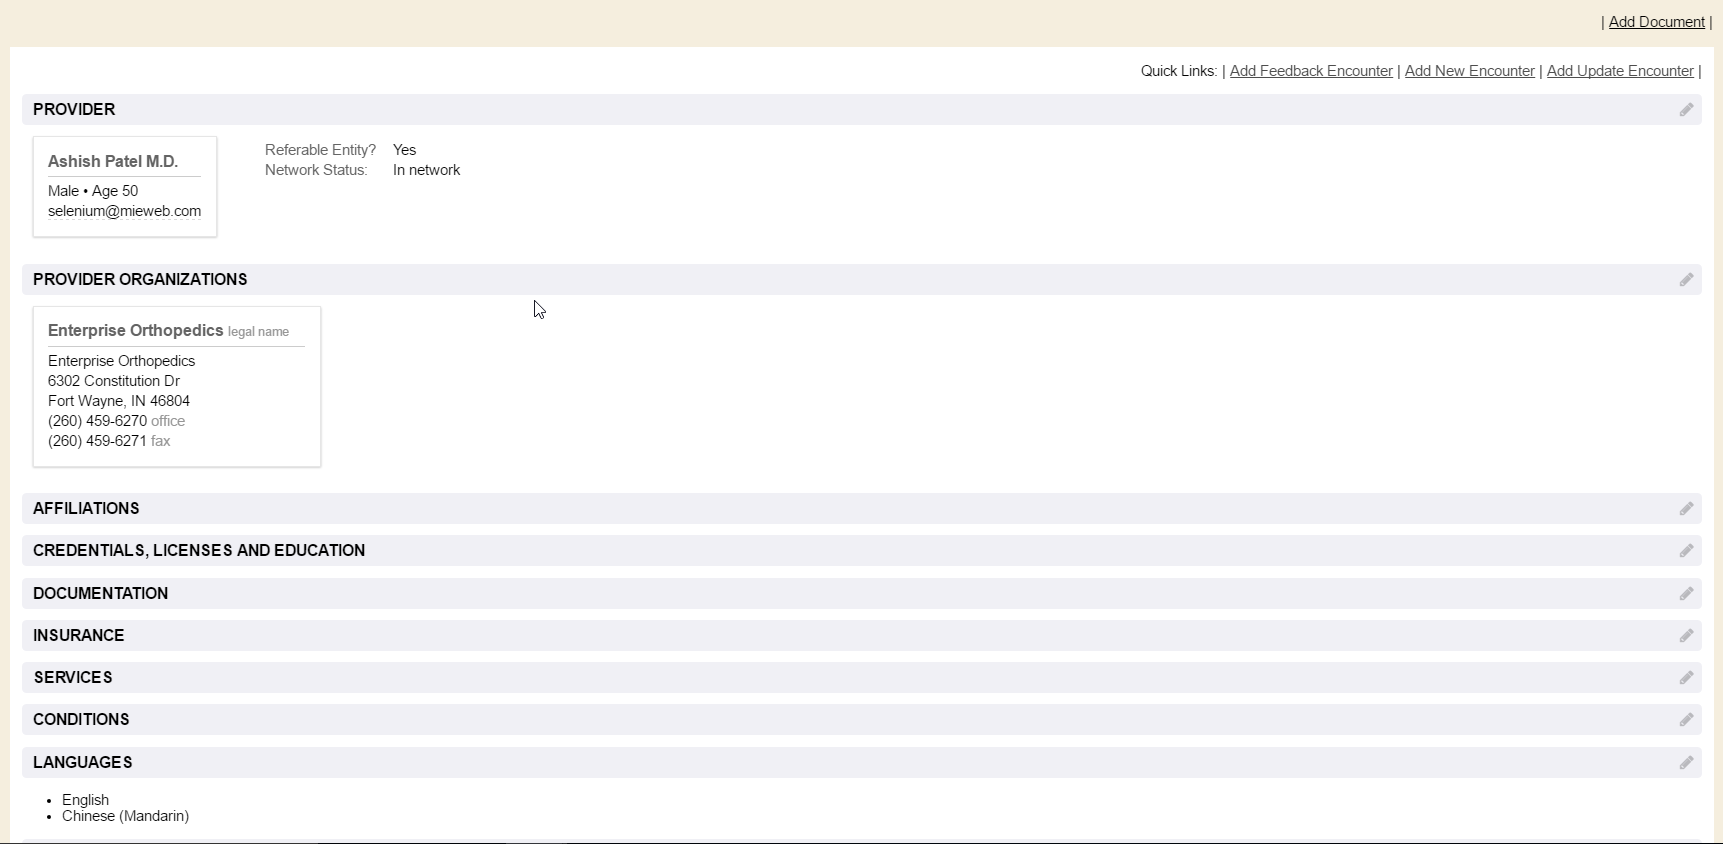Click the Add Feedback Encounter quick link
Screen dimensions: 1723x844
[1310, 71]
